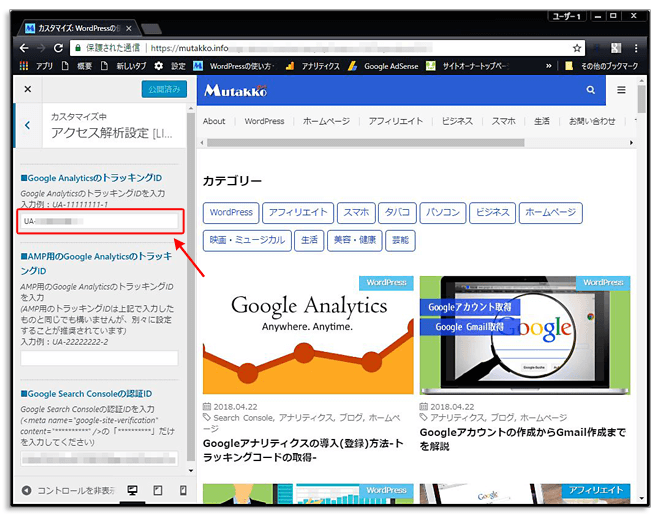Open the Apps bookmark grid icon

[24, 66]
